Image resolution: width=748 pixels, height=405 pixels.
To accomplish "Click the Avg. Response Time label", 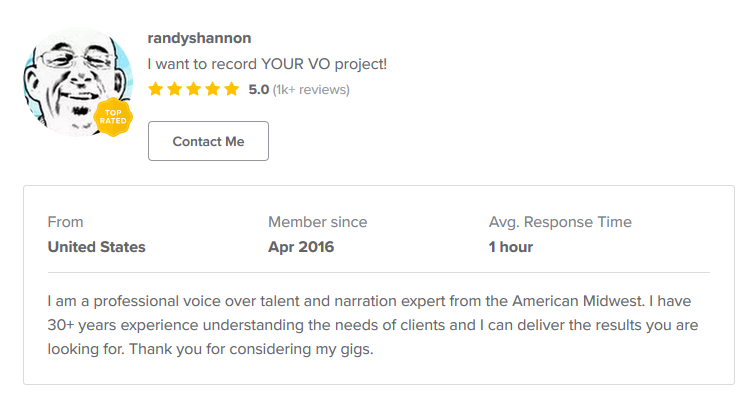I will pos(560,222).
